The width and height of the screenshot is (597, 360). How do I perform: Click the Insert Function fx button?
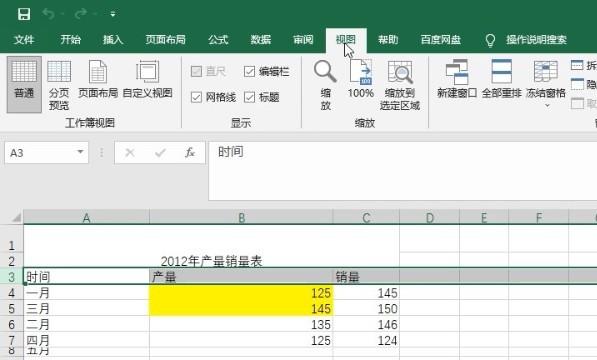(190, 153)
